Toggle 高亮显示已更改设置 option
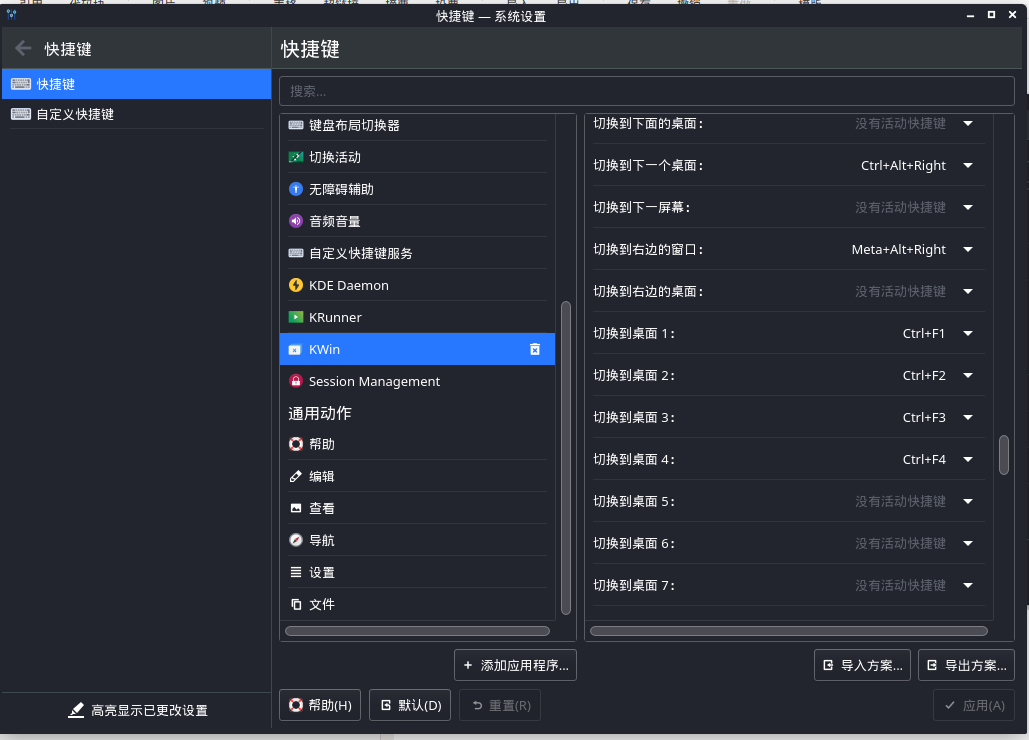Image resolution: width=1029 pixels, height=740 pixels. [x=137, y=710]
